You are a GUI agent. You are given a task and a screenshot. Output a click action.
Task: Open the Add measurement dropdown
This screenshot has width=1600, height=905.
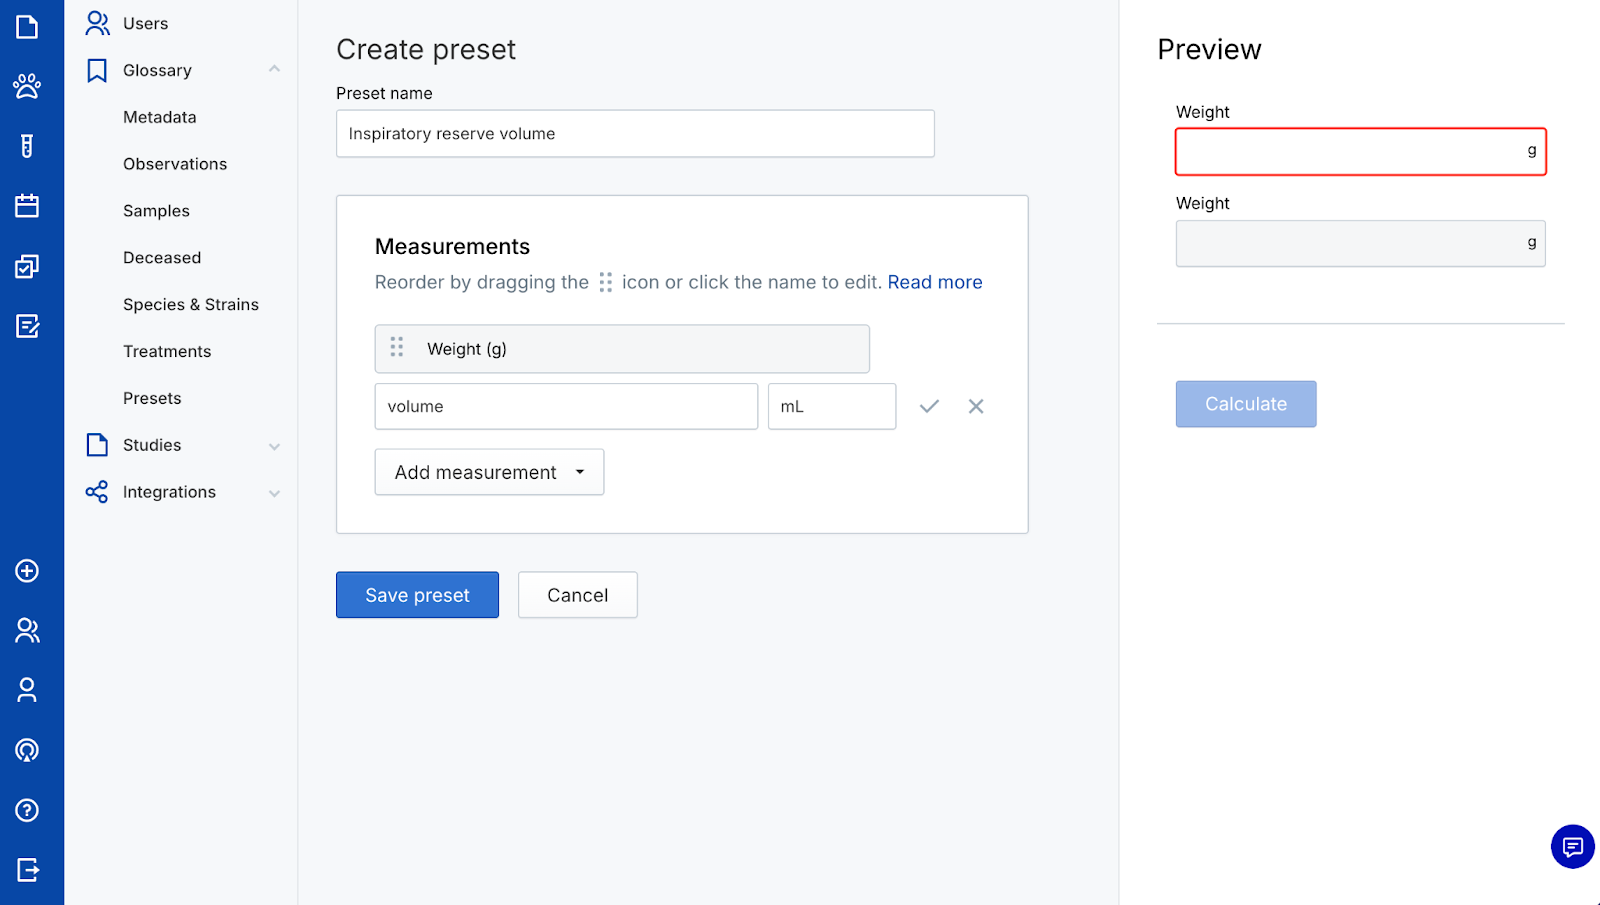coord(489,472)
